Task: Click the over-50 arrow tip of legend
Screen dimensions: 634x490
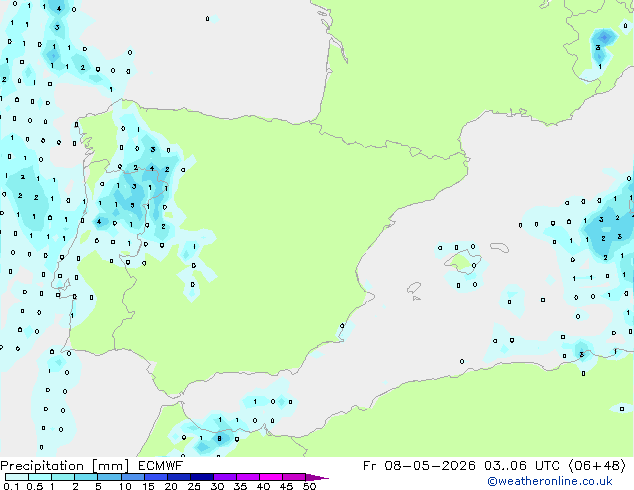Action: (x=317, y=477)
